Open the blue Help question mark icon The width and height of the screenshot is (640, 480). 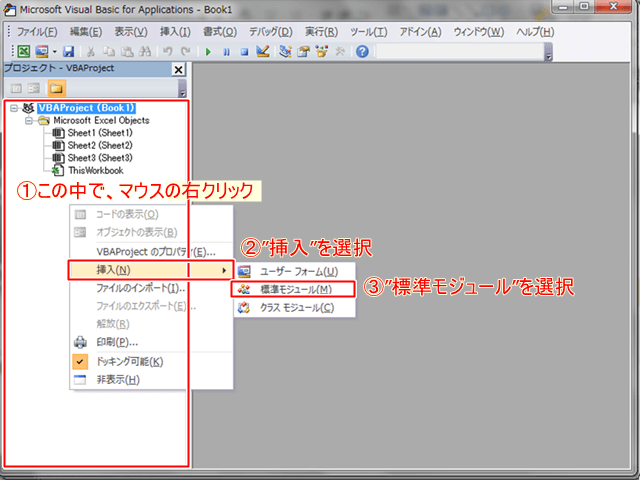(x=362, y=51)
